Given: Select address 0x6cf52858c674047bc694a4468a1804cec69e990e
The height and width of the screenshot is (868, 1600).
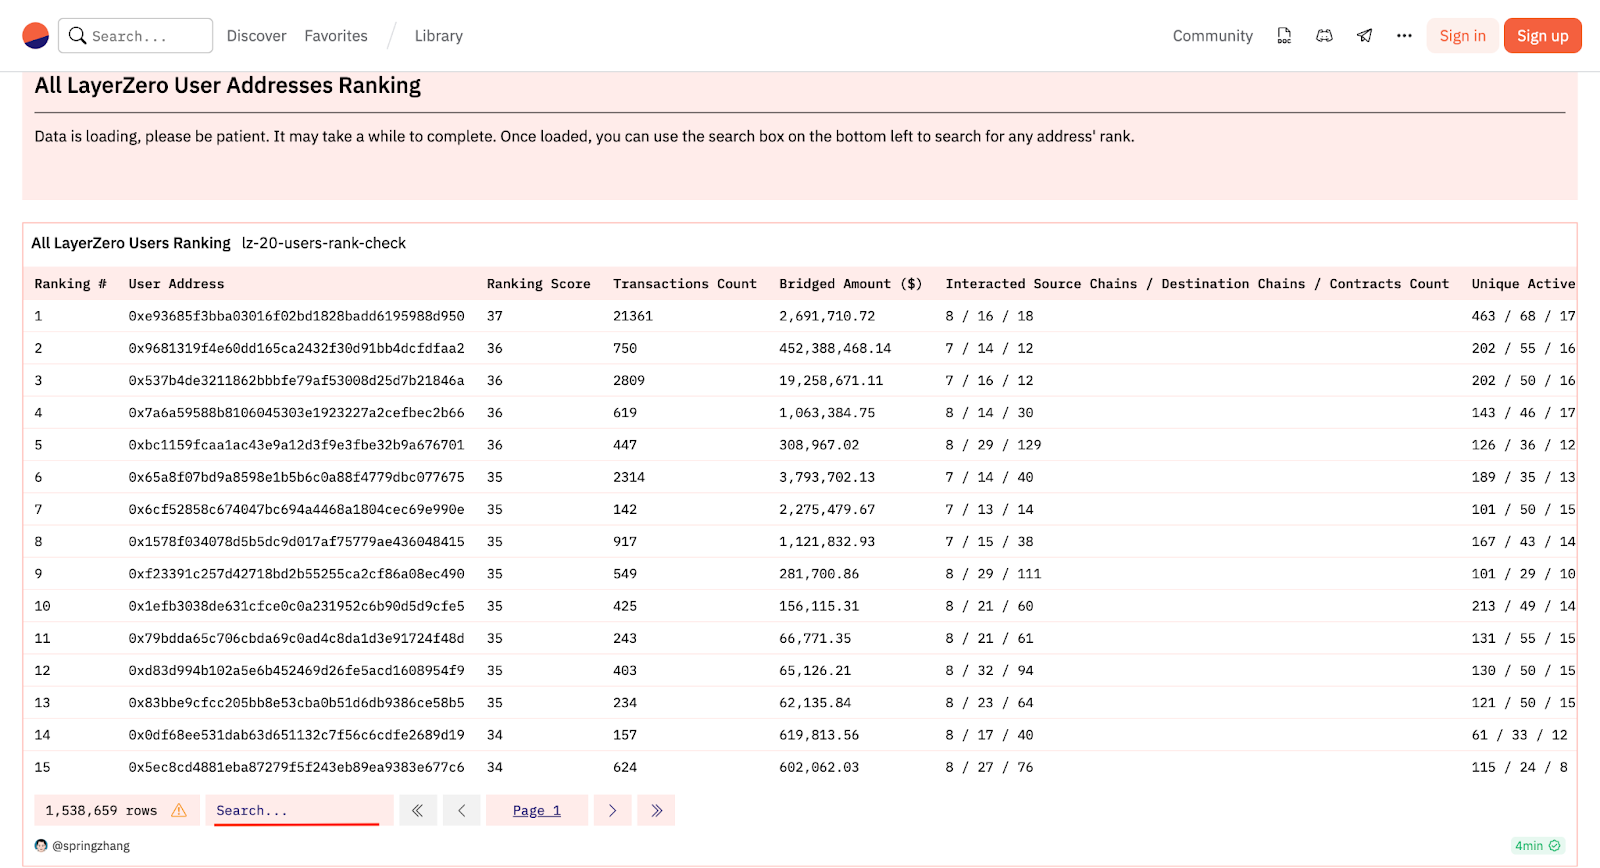Looking at the screenshot, I should point(296,509).
